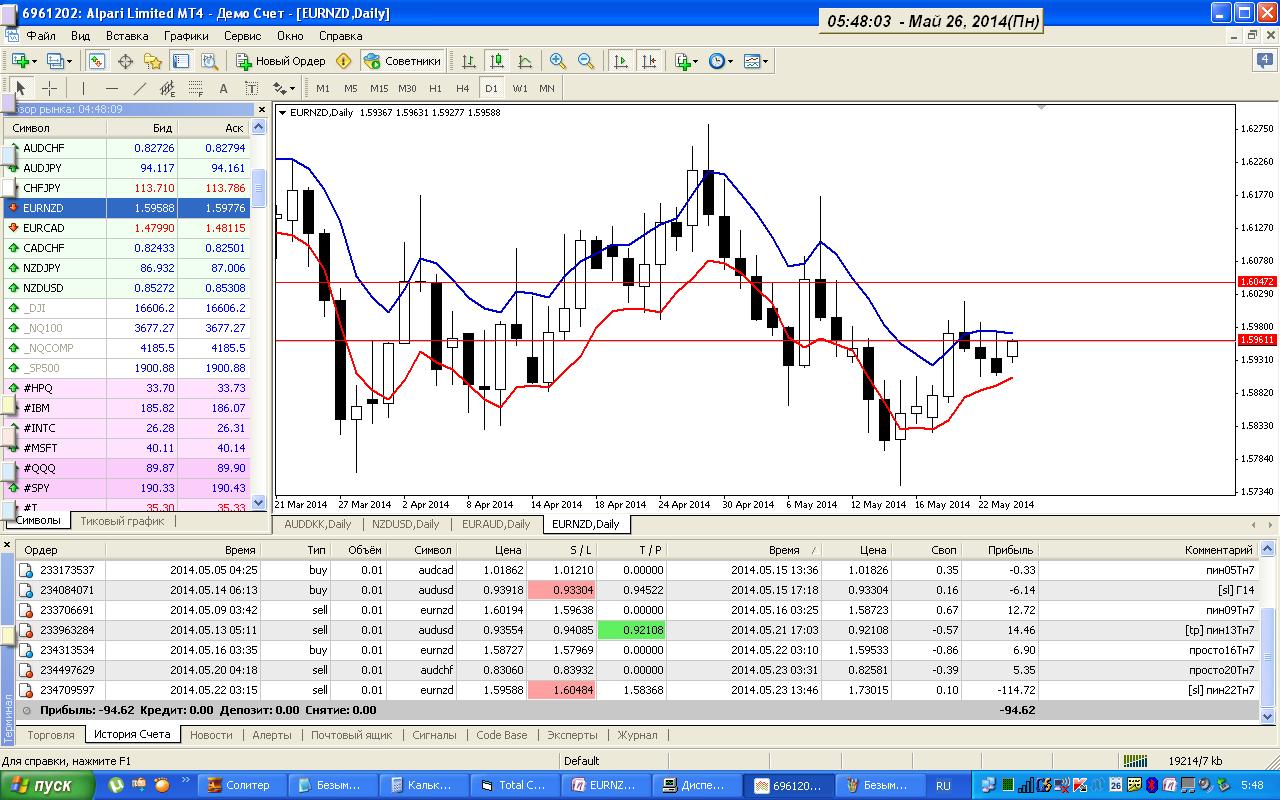Toggle chart auto scroll button
1280x800 pixels.
click(621, 61)
